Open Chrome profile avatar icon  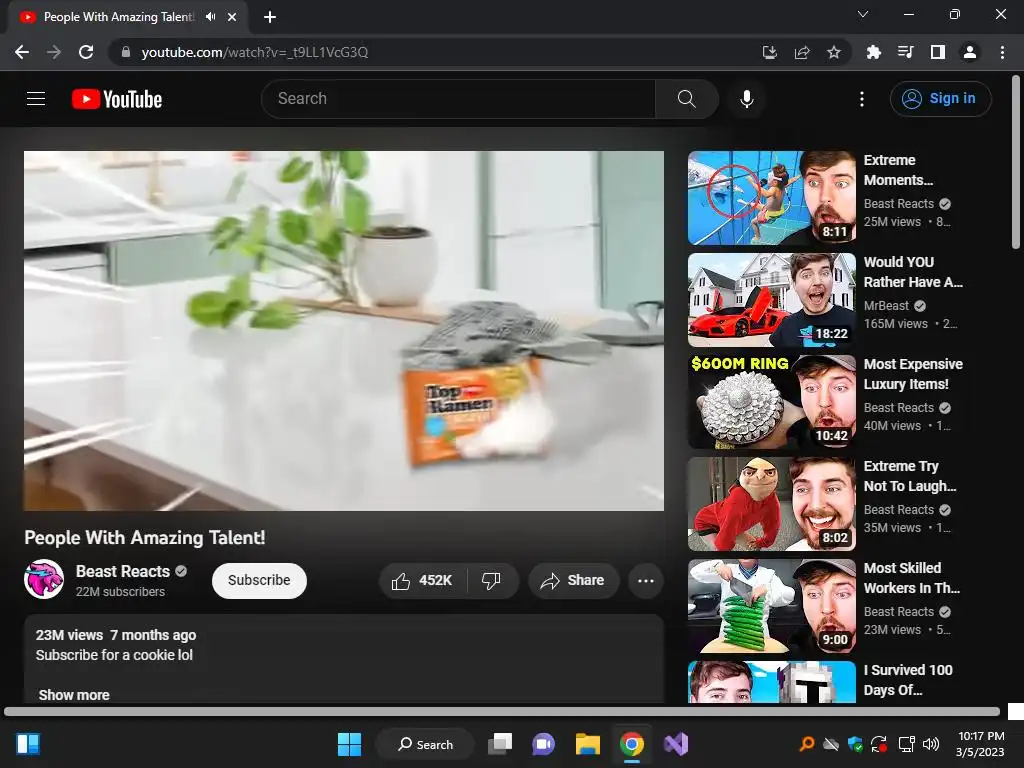tap(970, 52)
